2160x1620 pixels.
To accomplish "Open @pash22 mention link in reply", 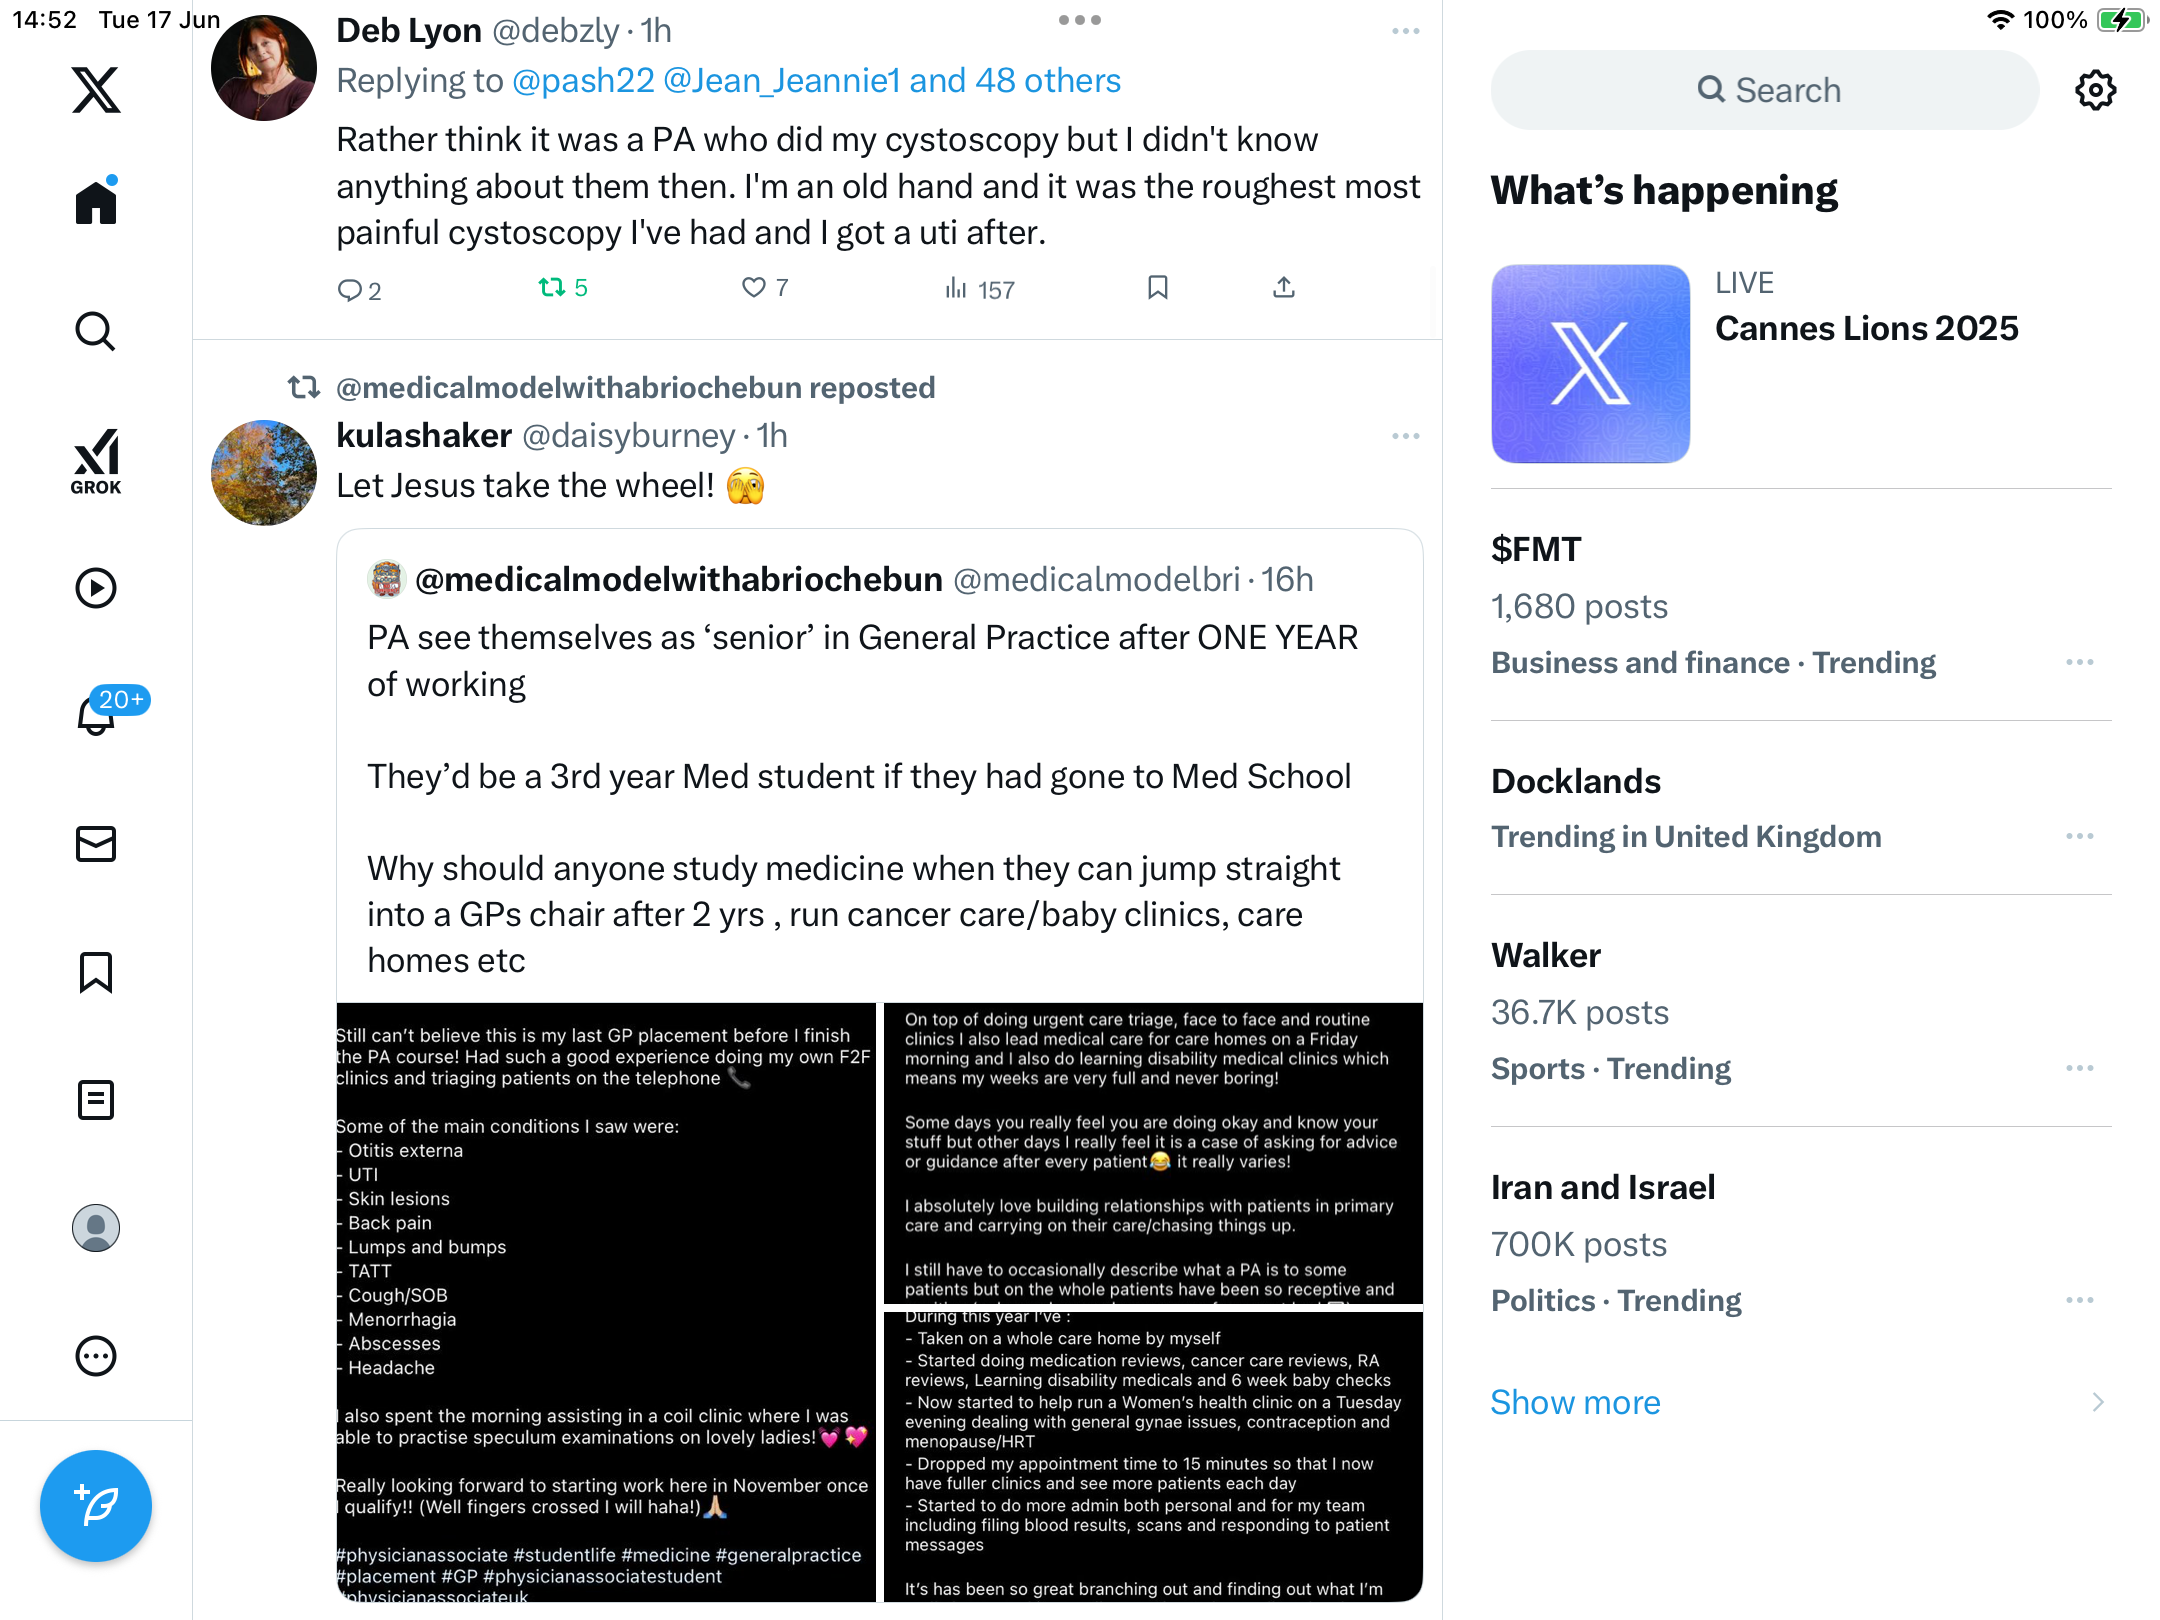I will click(x=583, y=80).
